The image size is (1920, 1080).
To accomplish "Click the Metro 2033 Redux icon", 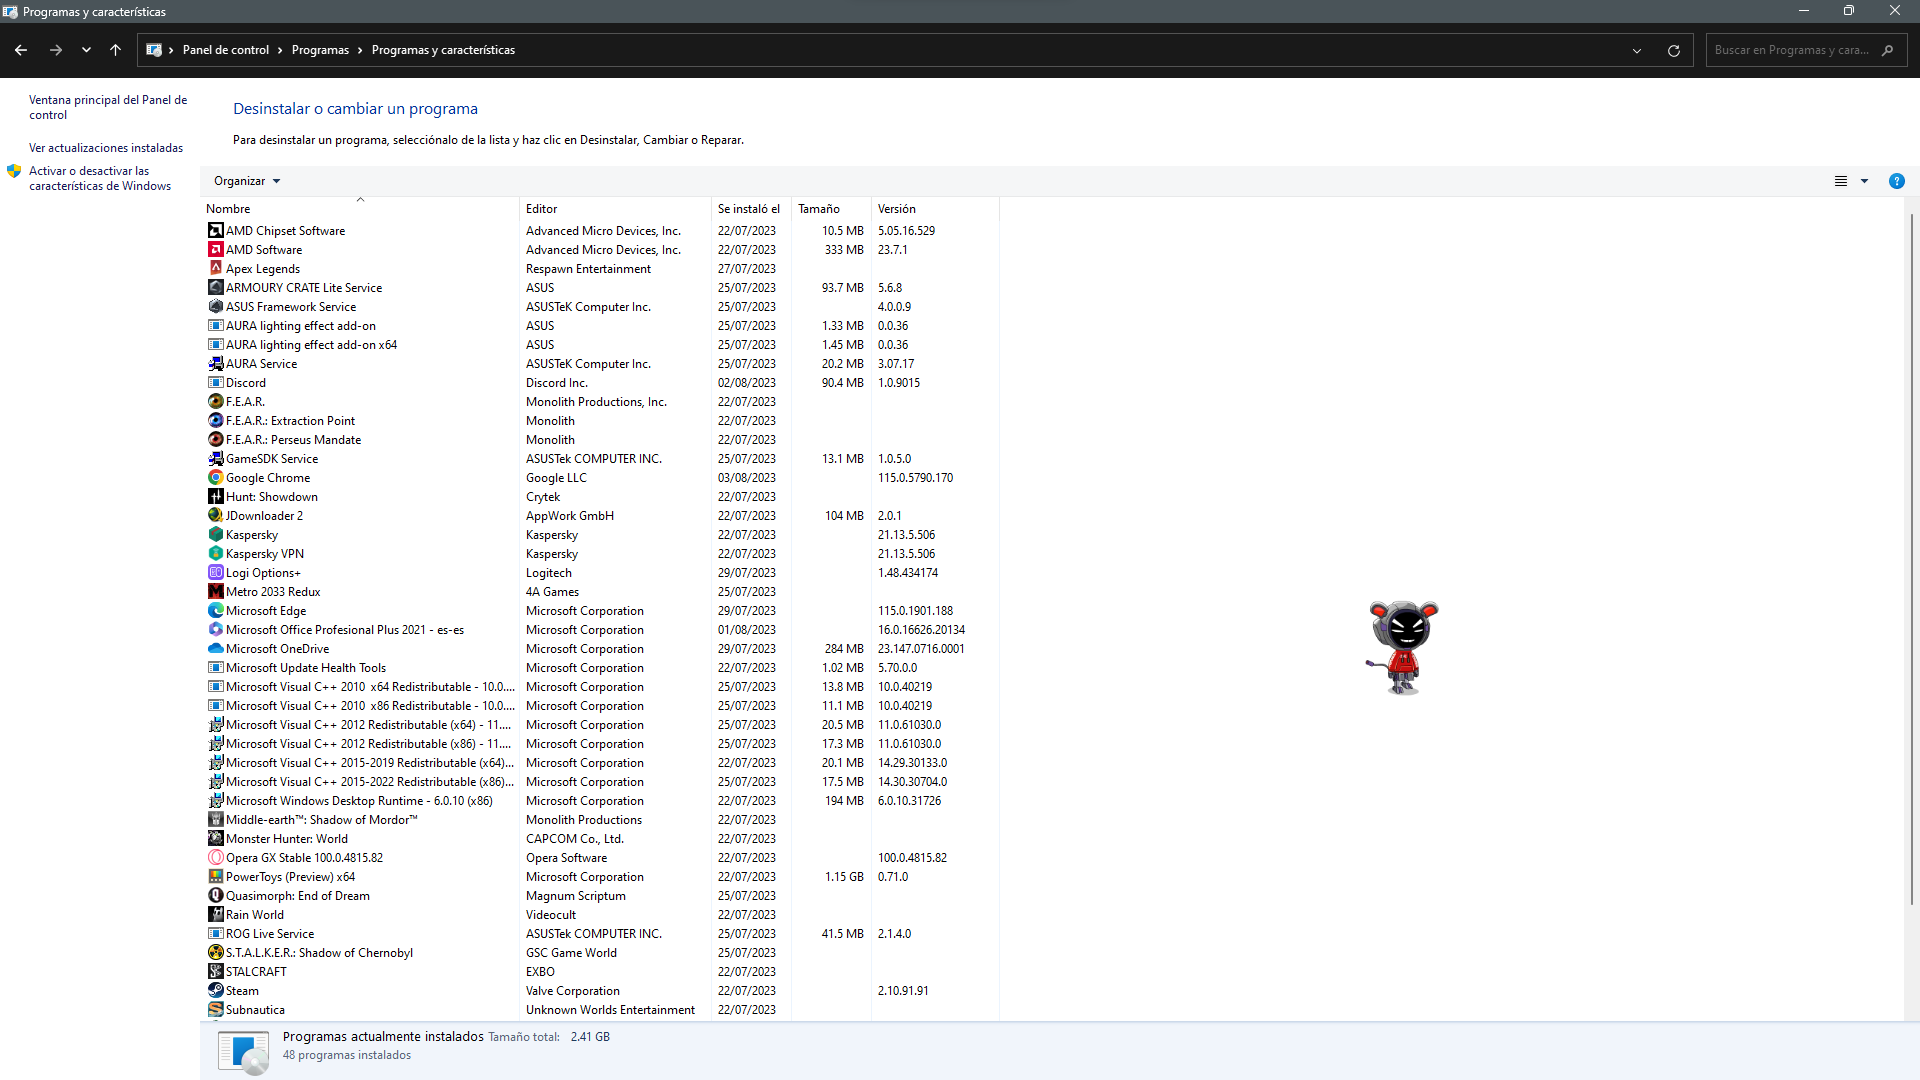I will [x=215, y=592].
